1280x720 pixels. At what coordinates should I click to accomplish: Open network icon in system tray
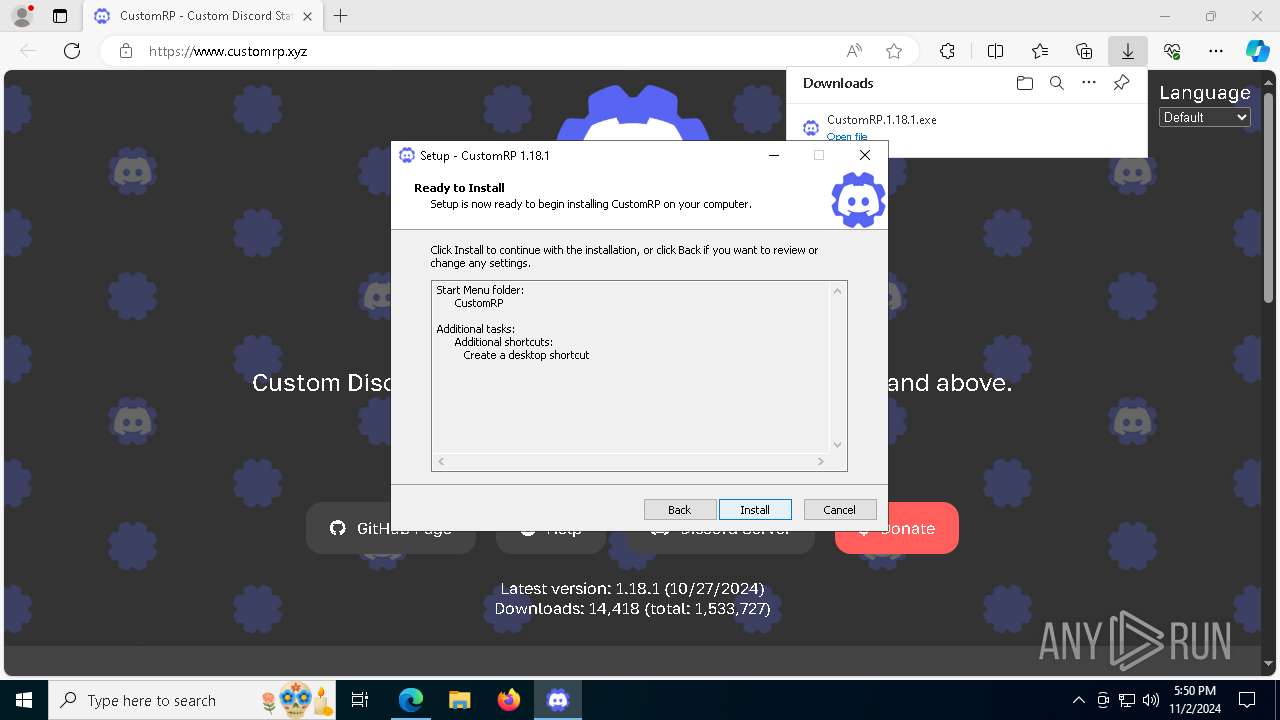pyautogui.click(x=1127, y=700)
